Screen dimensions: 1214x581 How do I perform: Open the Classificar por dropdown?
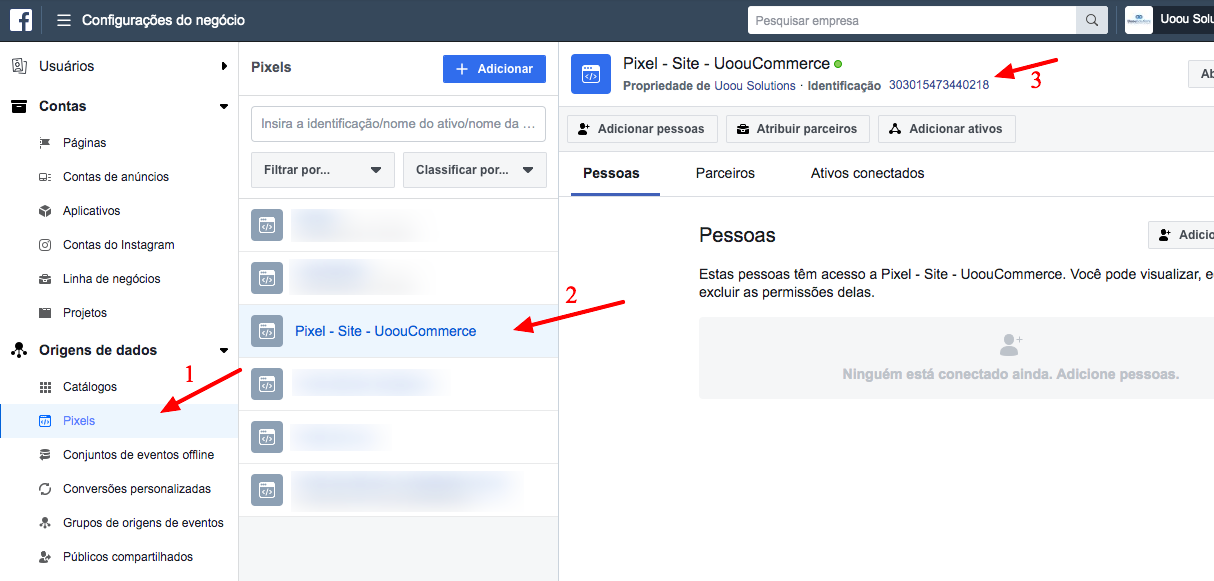pos(475,170)
